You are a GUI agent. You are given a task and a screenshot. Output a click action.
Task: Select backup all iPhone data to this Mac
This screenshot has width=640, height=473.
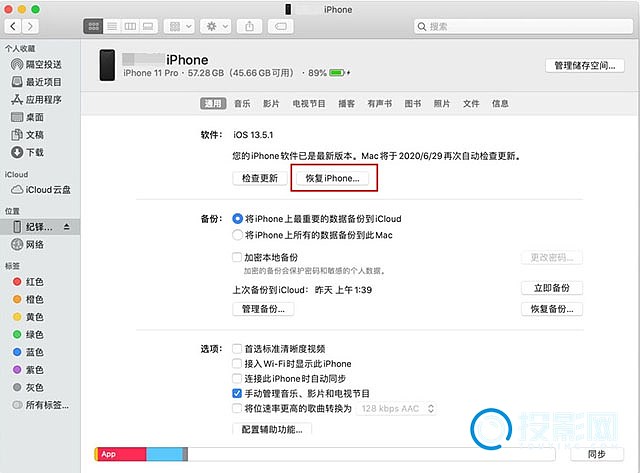(237, 235)
